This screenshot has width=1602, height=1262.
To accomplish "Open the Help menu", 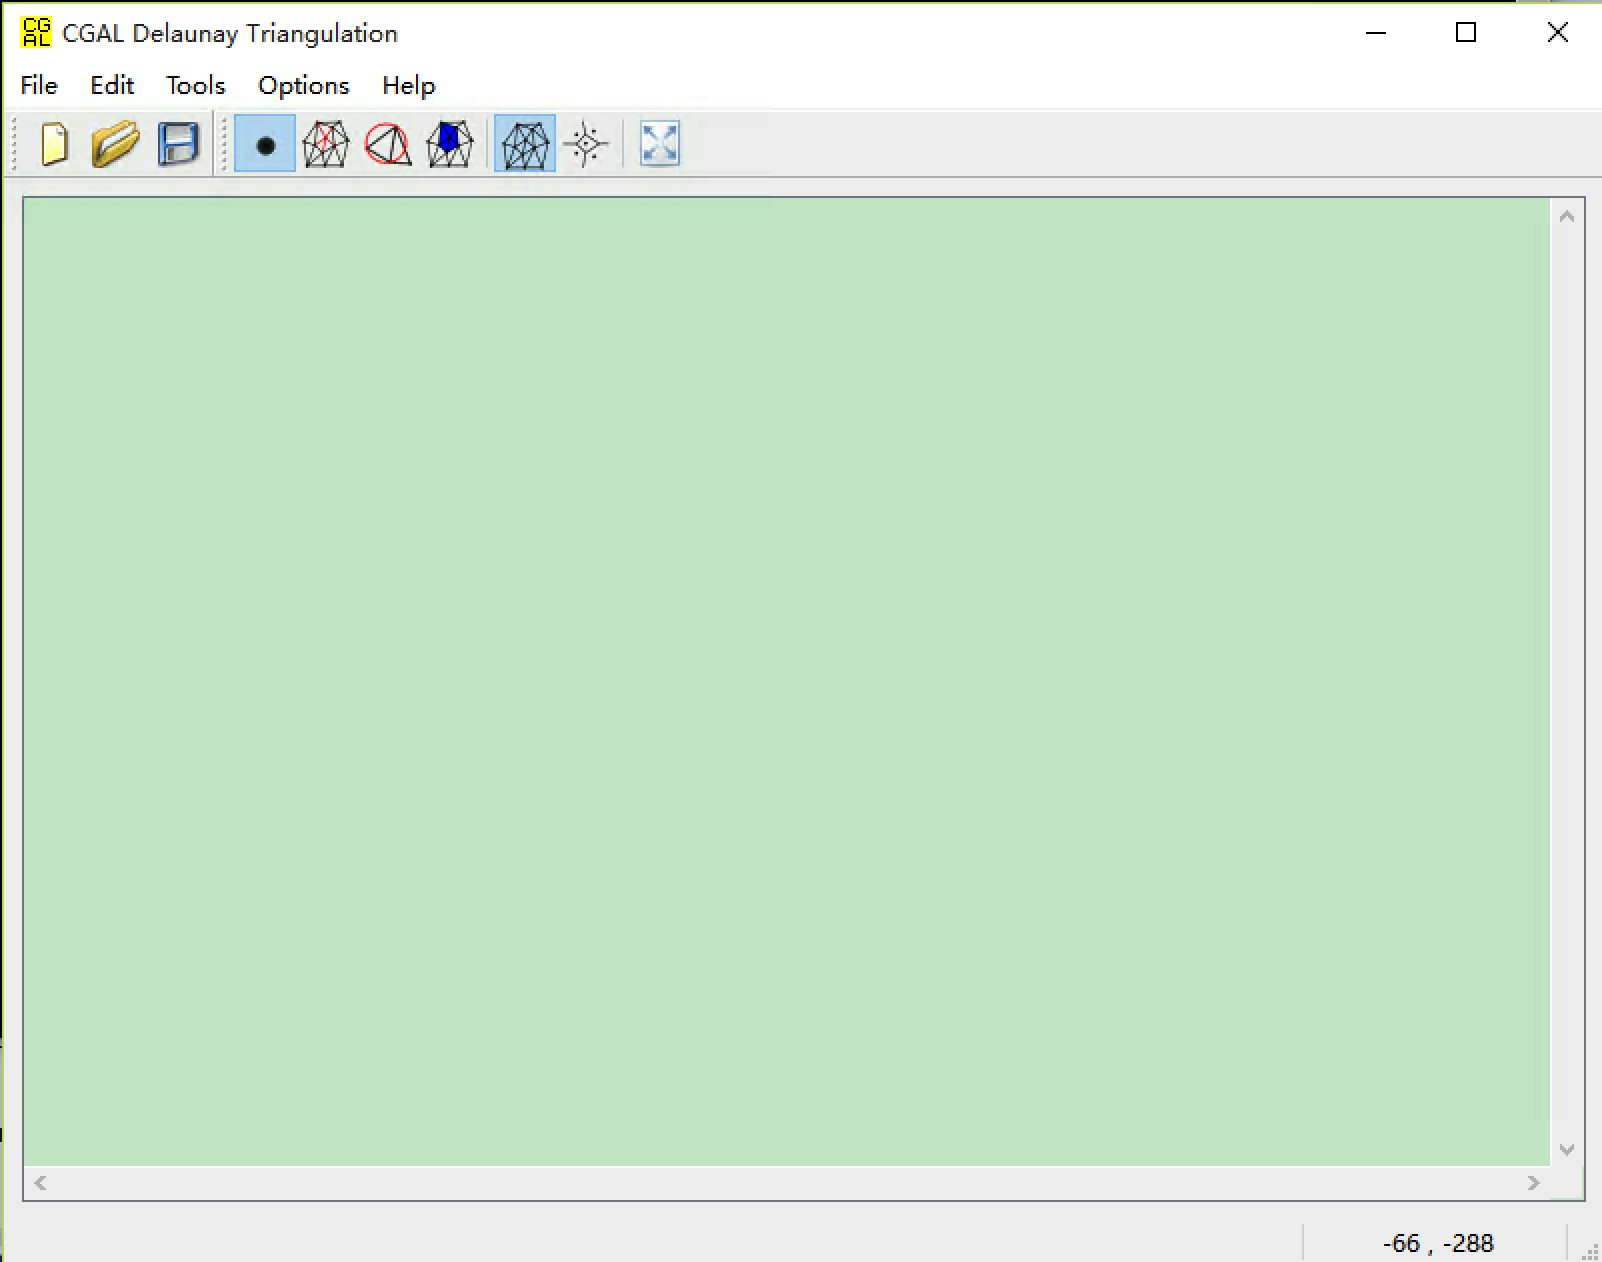I will [x=409, y=86].
